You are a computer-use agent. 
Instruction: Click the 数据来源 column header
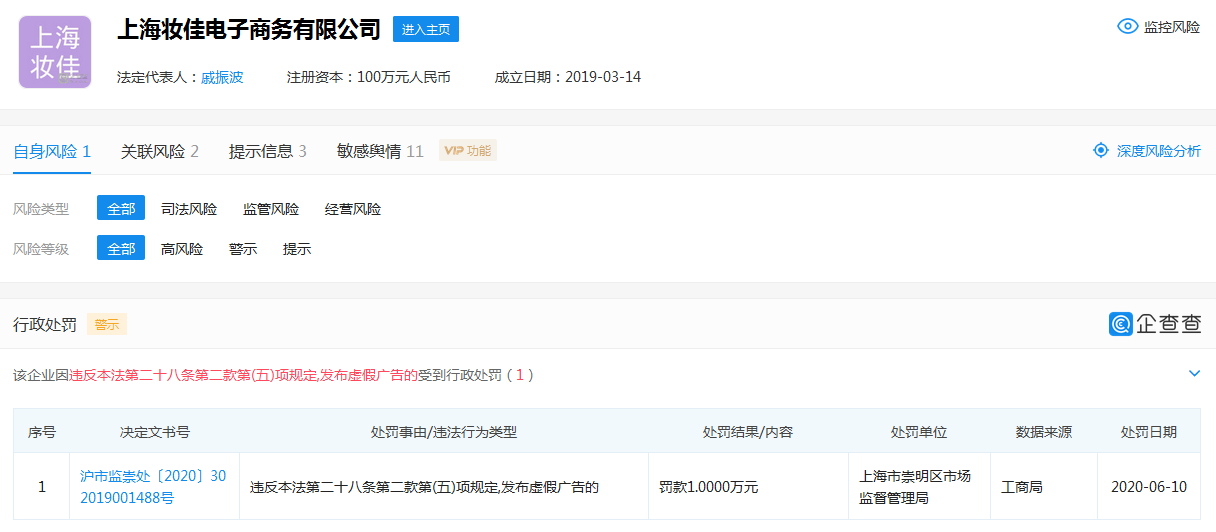click(x=1044, y=432)
